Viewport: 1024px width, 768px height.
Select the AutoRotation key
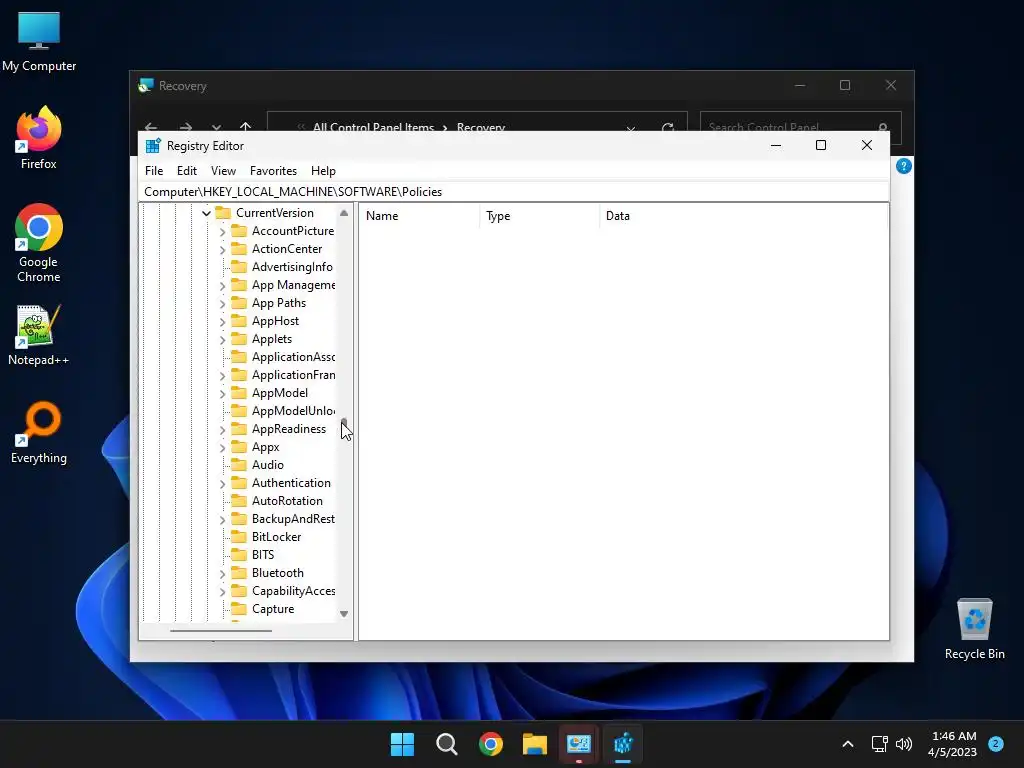[287, 500]
